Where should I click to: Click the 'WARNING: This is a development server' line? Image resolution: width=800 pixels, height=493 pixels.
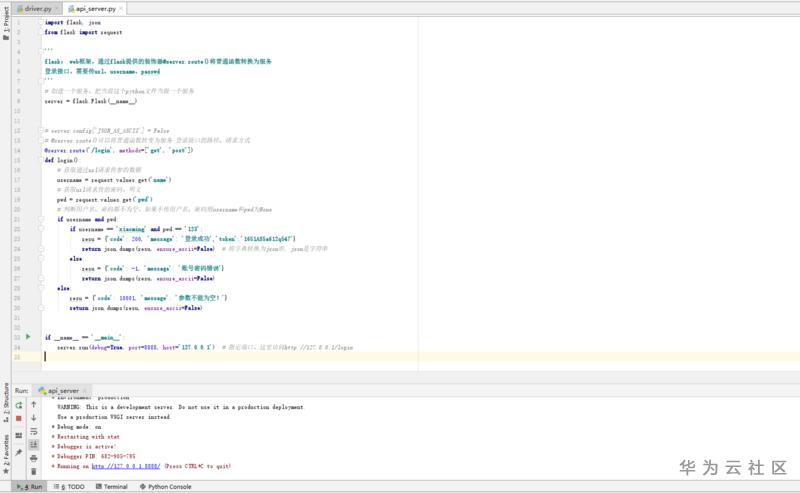coord(180,407)
